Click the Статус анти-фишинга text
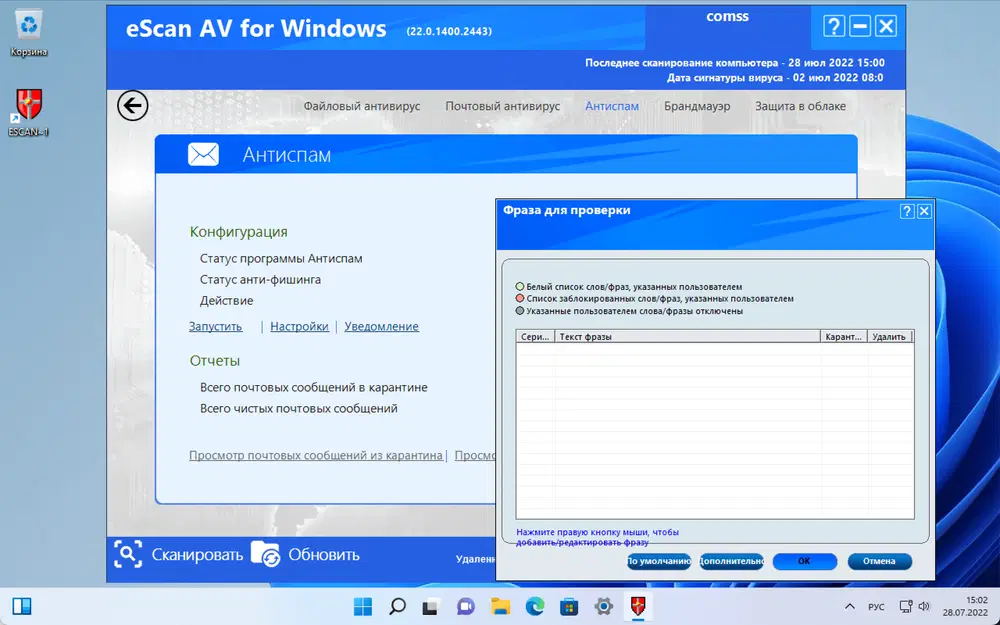 260,279
